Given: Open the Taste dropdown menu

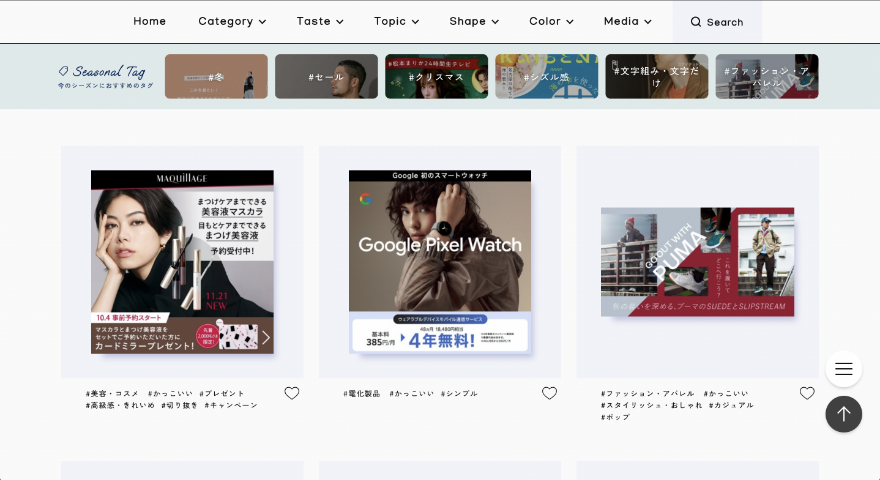Looking at the screenshot, I should coord(320,21).
